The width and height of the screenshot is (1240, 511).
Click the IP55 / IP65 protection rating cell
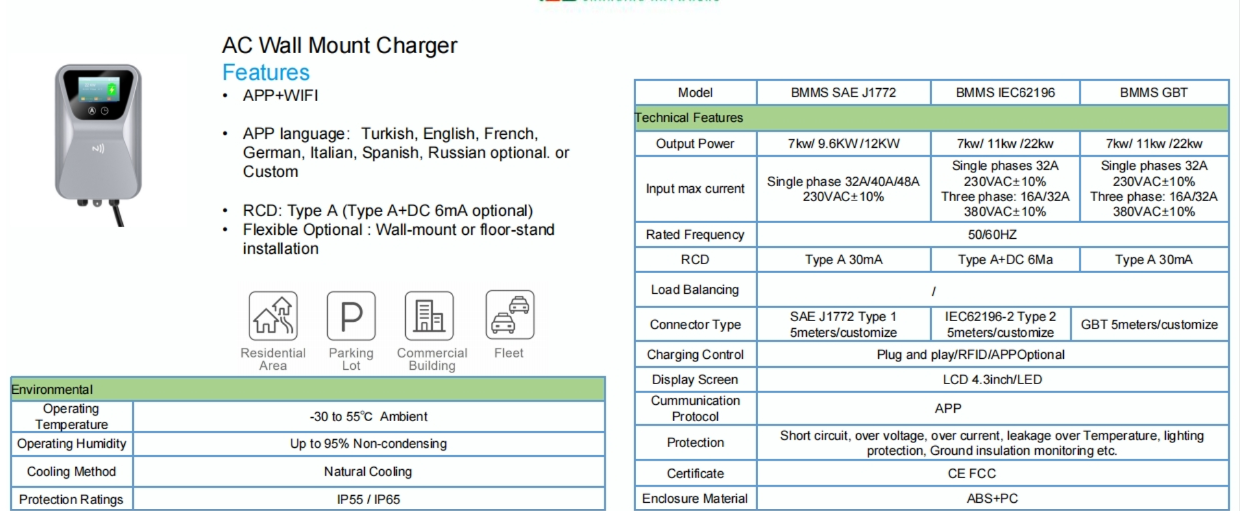coord(368,499)
